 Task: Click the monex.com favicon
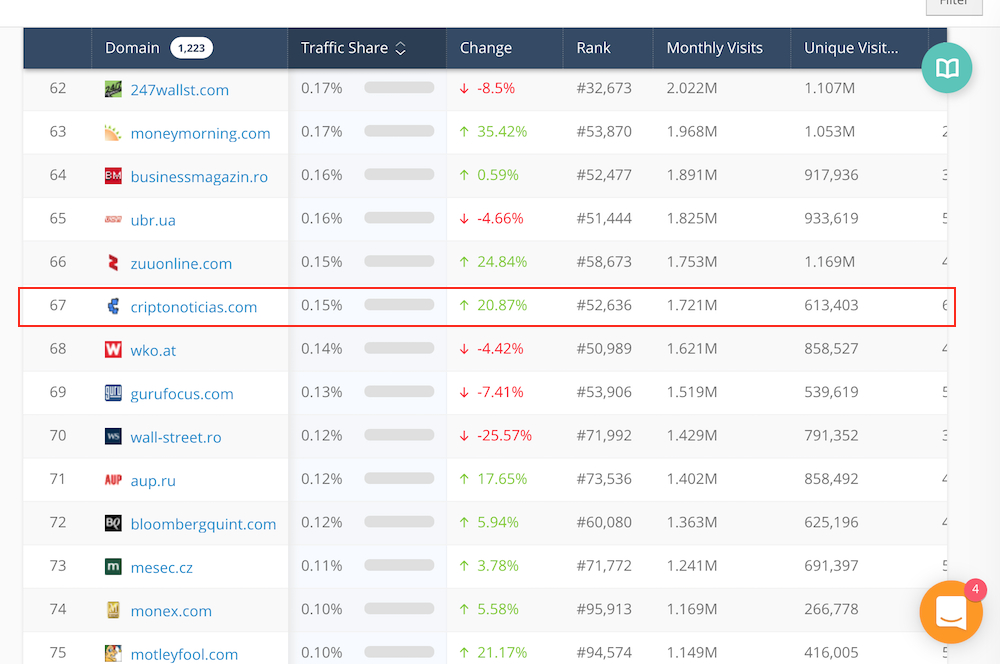click(x=113, y=610)
